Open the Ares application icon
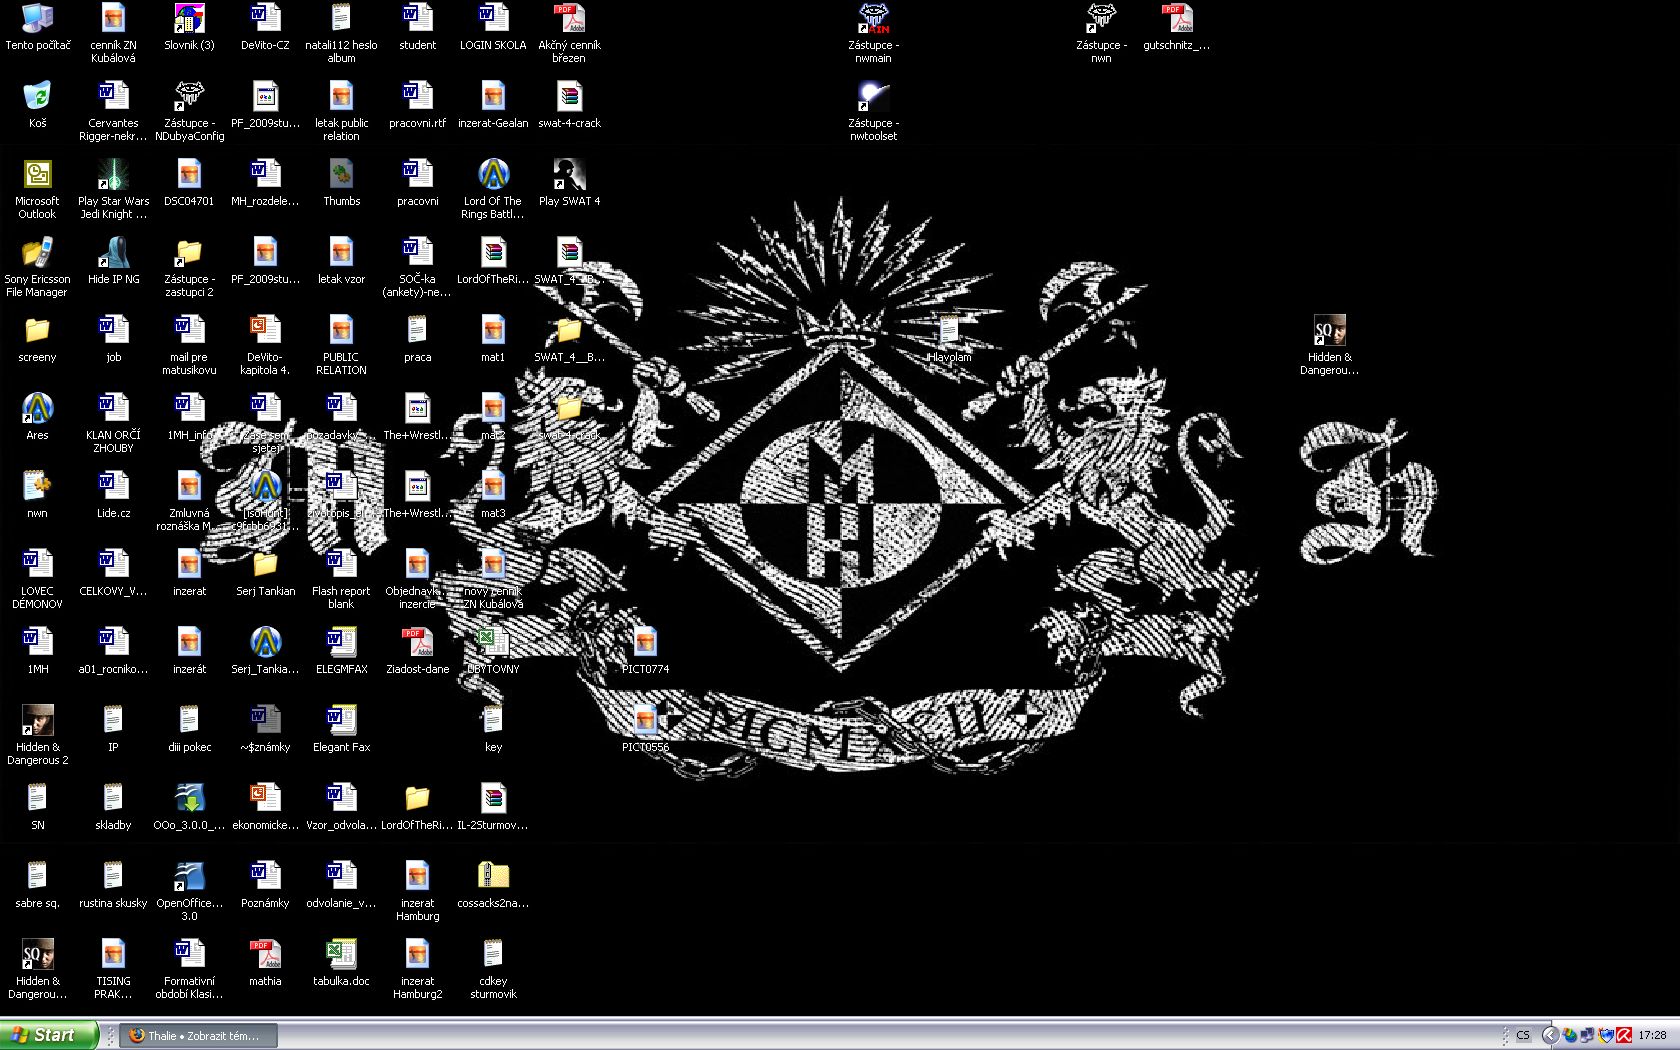This screenshot has width=1680, height=1050. [37, 409]
